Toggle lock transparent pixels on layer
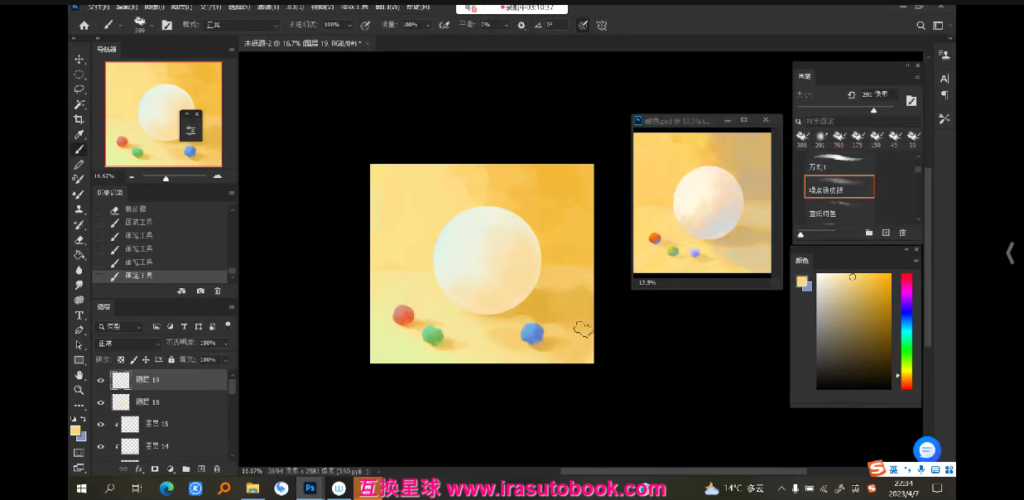1024x500 pixels. click(121, 360)
